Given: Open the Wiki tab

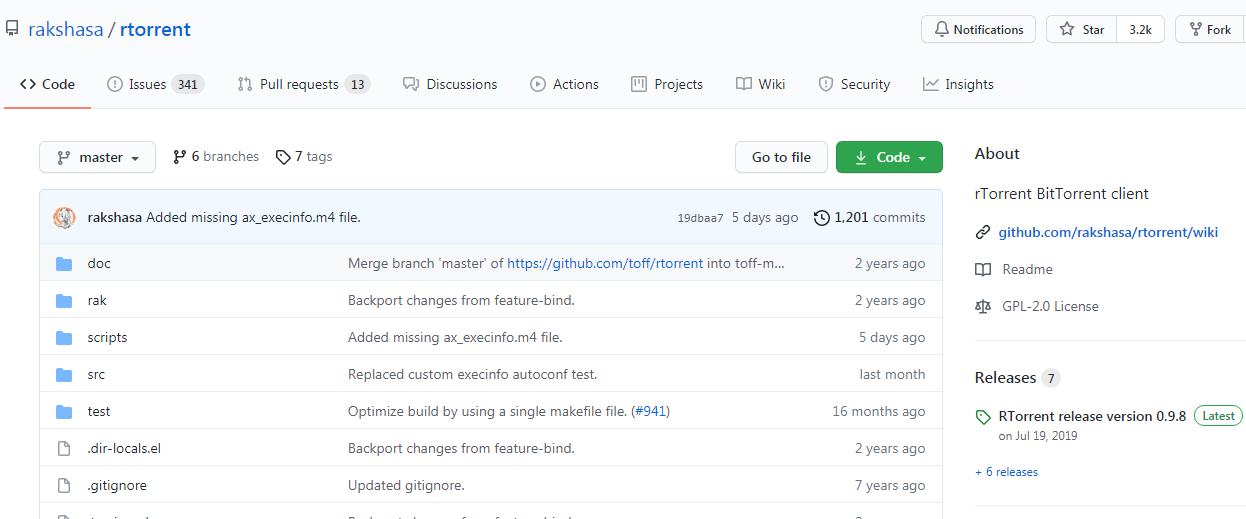Looking at the screenshot, I should coord(760,84).
